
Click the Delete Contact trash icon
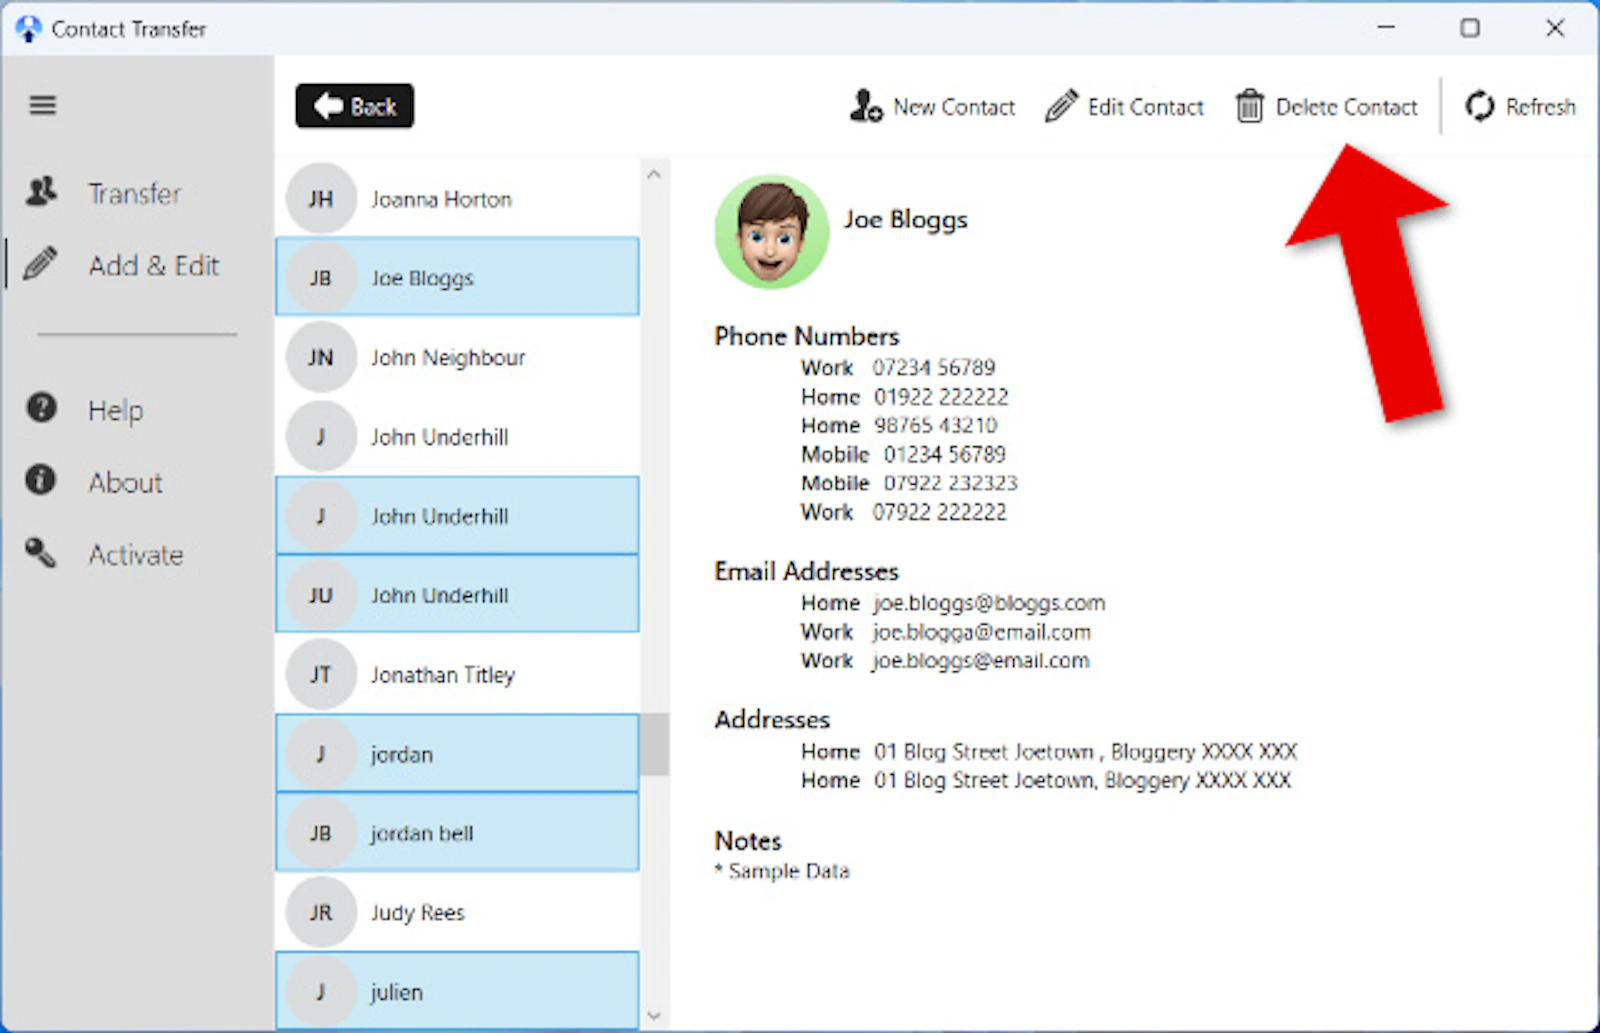click(x=1249, y=106)
